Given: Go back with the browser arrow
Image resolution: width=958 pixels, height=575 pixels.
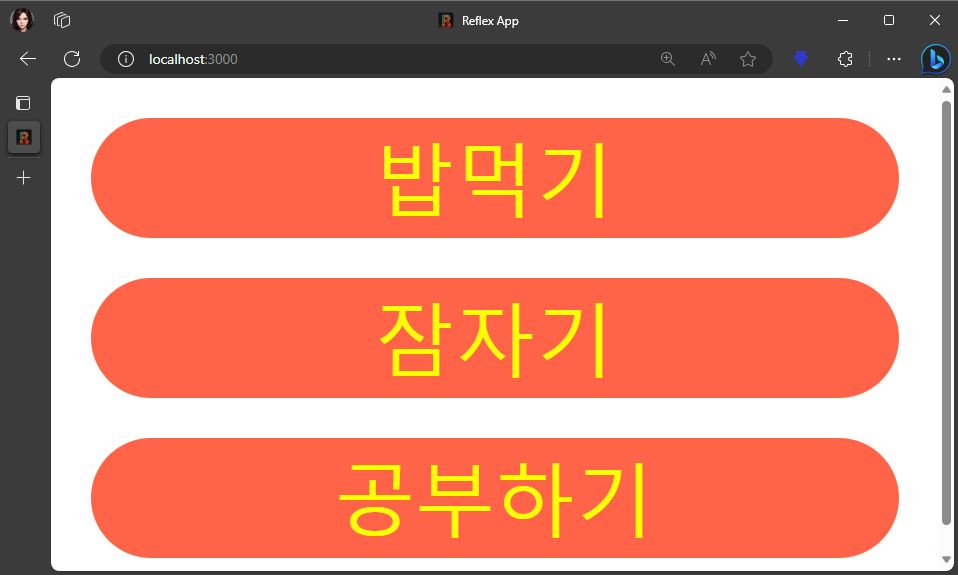Looking at the screenshot, I should click(28, 59).
